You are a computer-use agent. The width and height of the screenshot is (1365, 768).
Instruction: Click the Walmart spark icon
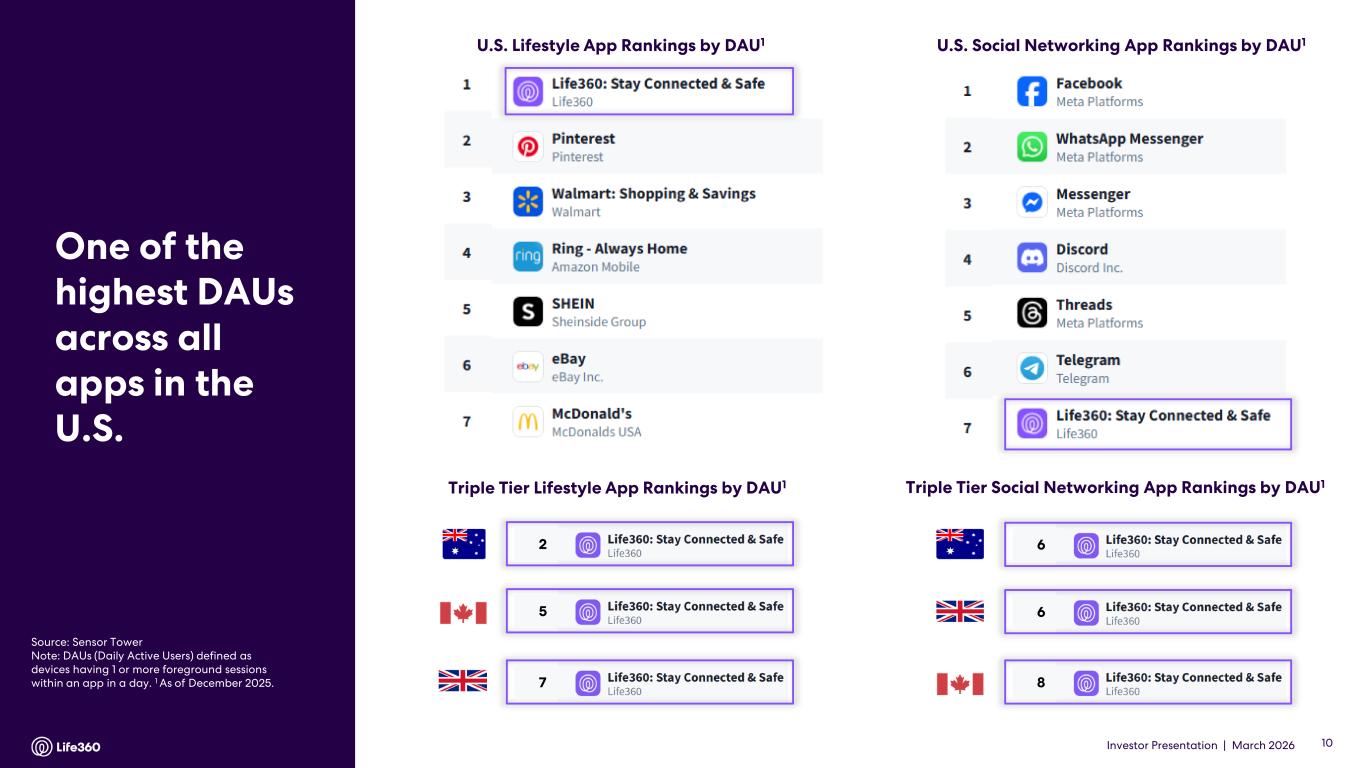pos(528,202)
